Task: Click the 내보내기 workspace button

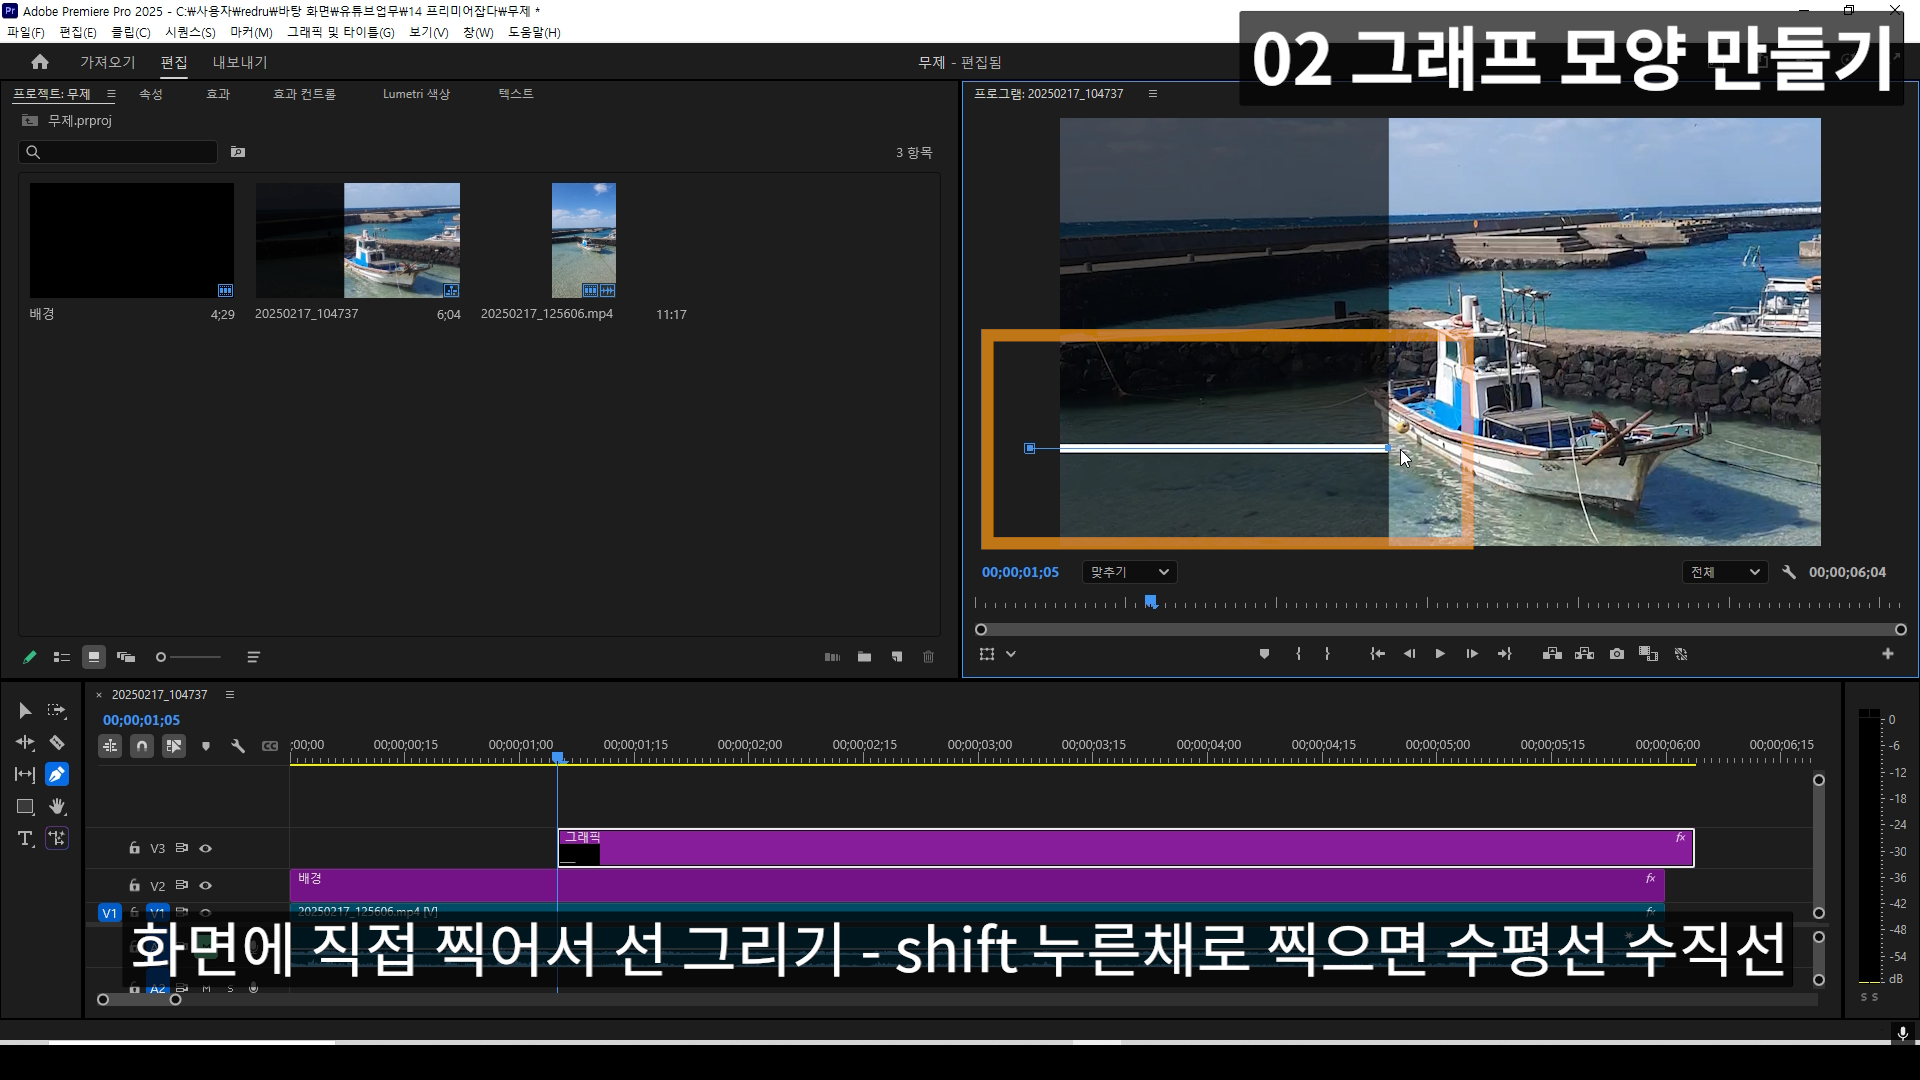Action: click(x=240, y=62)
